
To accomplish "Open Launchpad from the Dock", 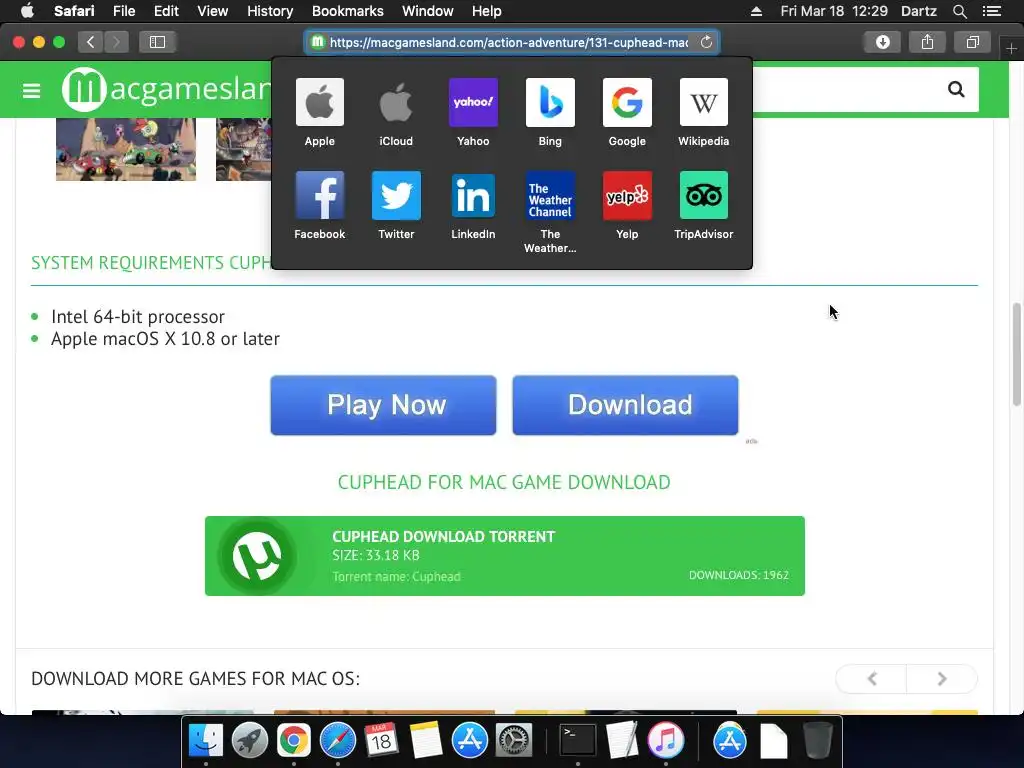I will pos(249,741).
